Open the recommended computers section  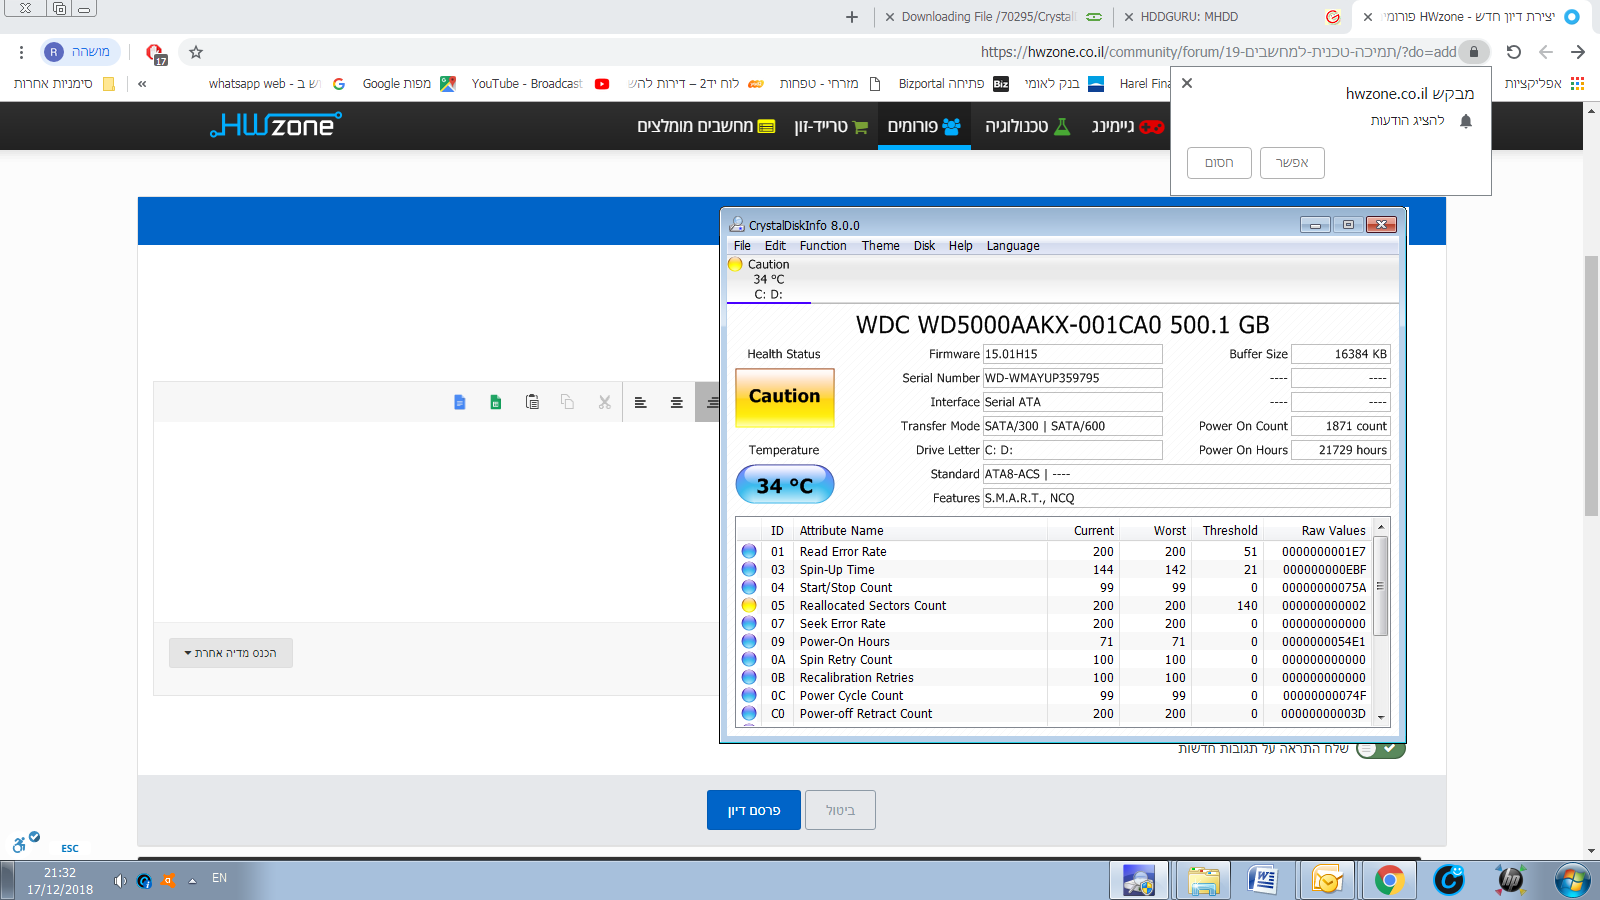tap(707, 126)
